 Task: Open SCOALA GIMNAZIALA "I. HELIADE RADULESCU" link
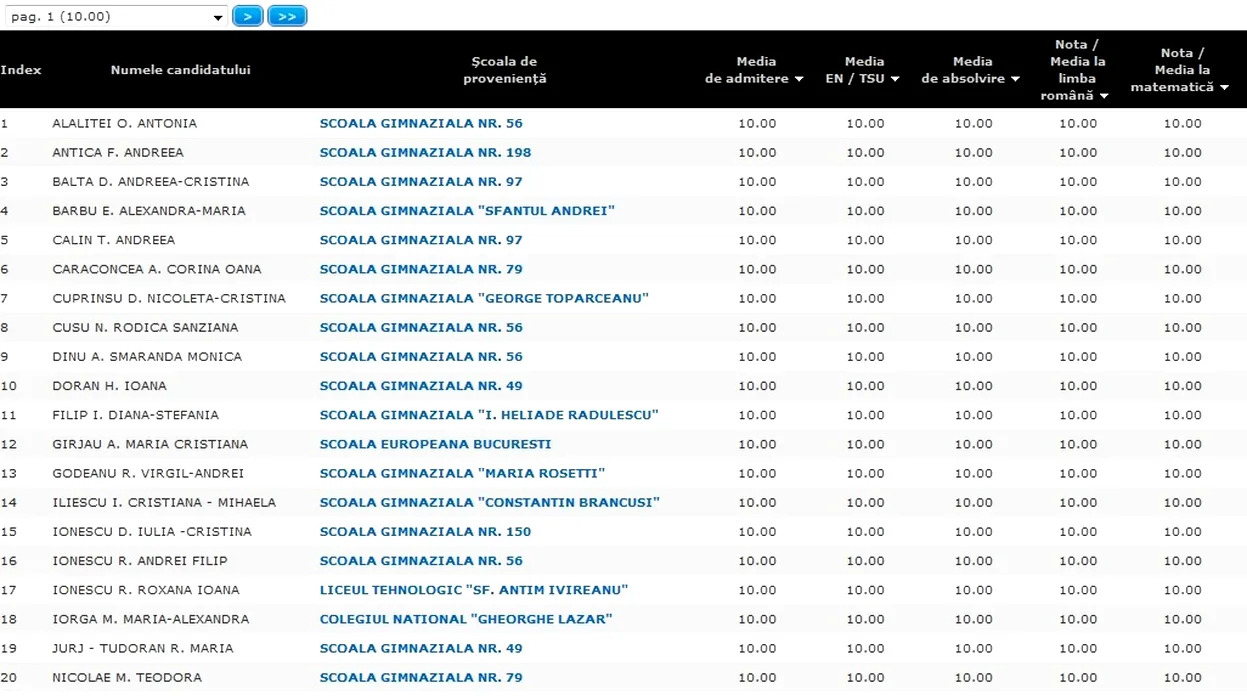[x=489, y=415]
